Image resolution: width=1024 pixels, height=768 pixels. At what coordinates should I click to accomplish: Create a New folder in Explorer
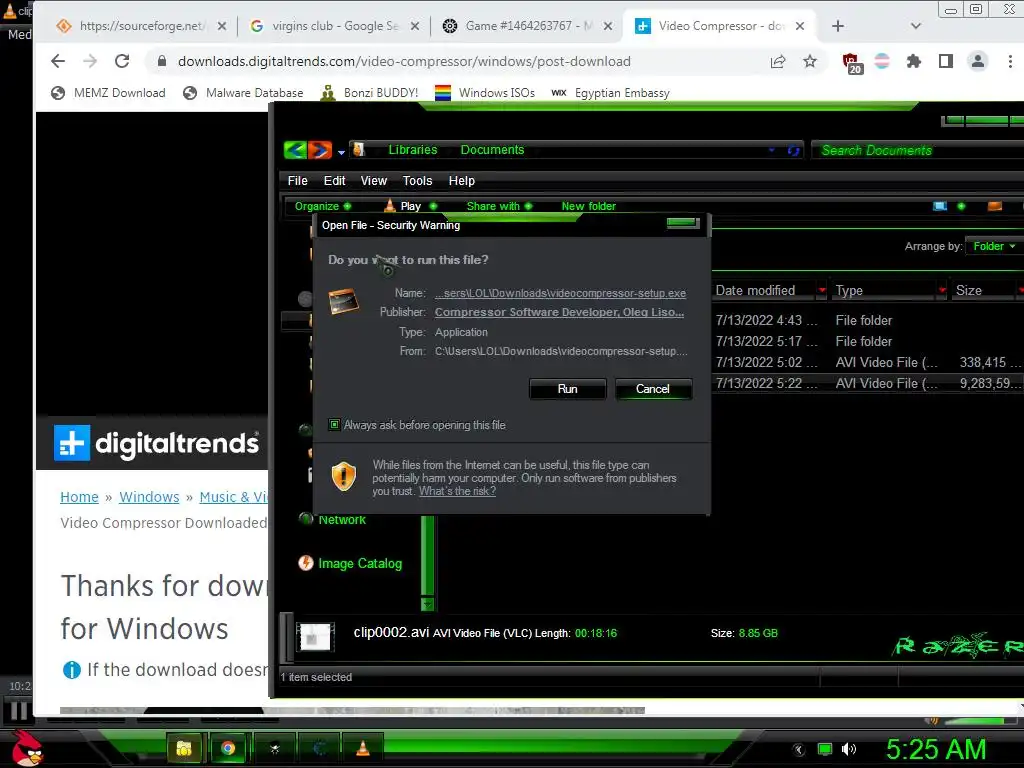tap(588, 206)
